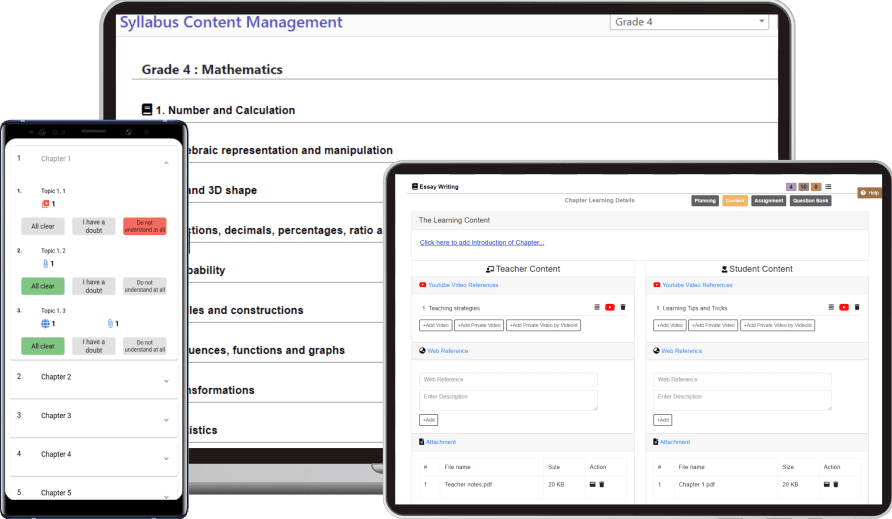Switch to the Planning tab on tablet
892x519 pixels.
click(x=705, y=200)
